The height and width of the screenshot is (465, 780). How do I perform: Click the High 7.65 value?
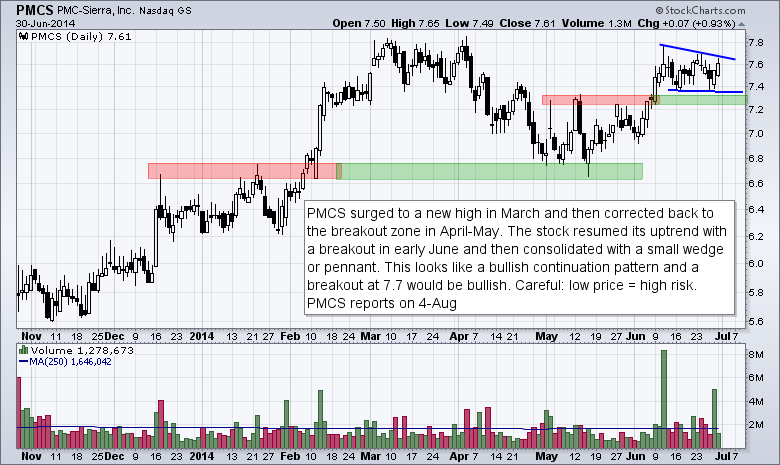click(415, 23)
